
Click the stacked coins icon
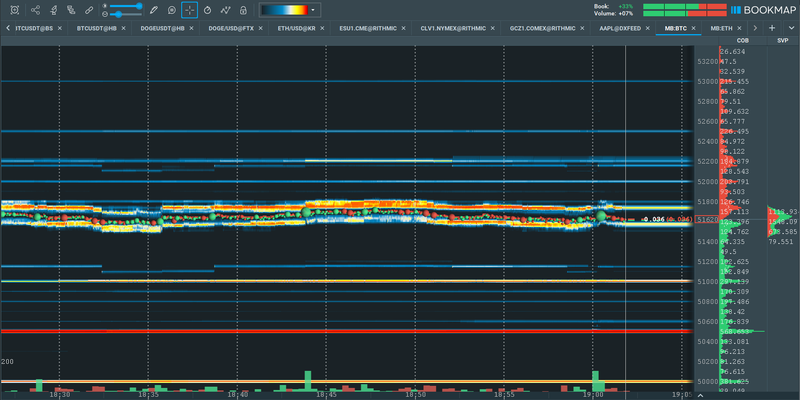71,10
